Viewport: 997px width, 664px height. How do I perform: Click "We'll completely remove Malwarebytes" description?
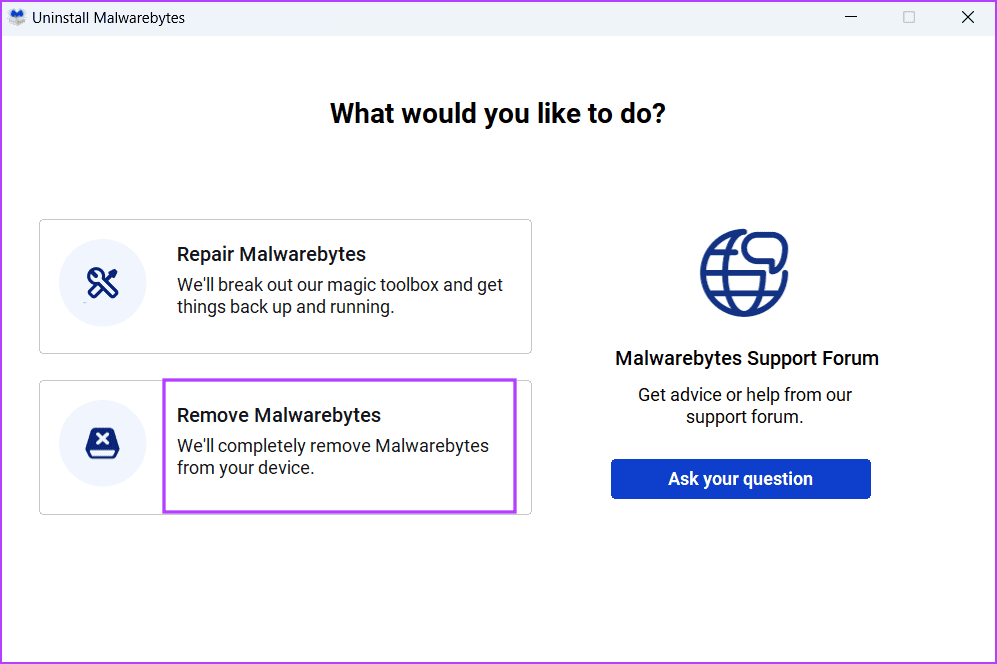tap(333, 457)
